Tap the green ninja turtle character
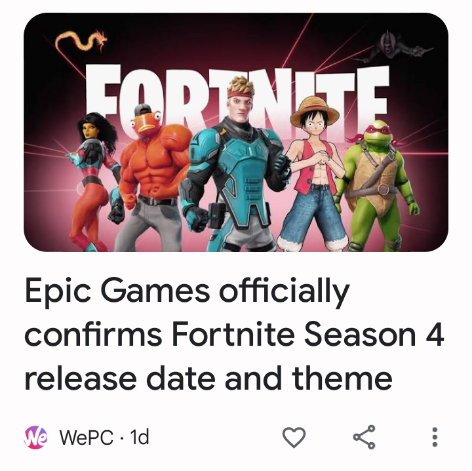This screenshot has height=471, width=472. tap(380, 187)
